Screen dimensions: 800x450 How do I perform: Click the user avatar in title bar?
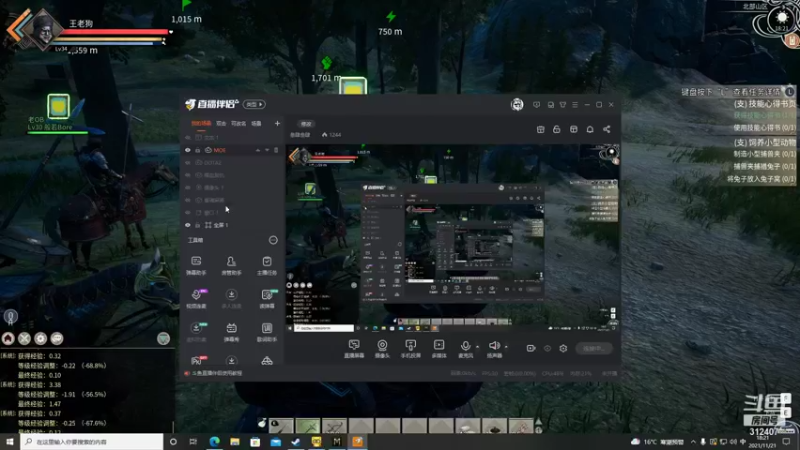[x=517, y=104]
